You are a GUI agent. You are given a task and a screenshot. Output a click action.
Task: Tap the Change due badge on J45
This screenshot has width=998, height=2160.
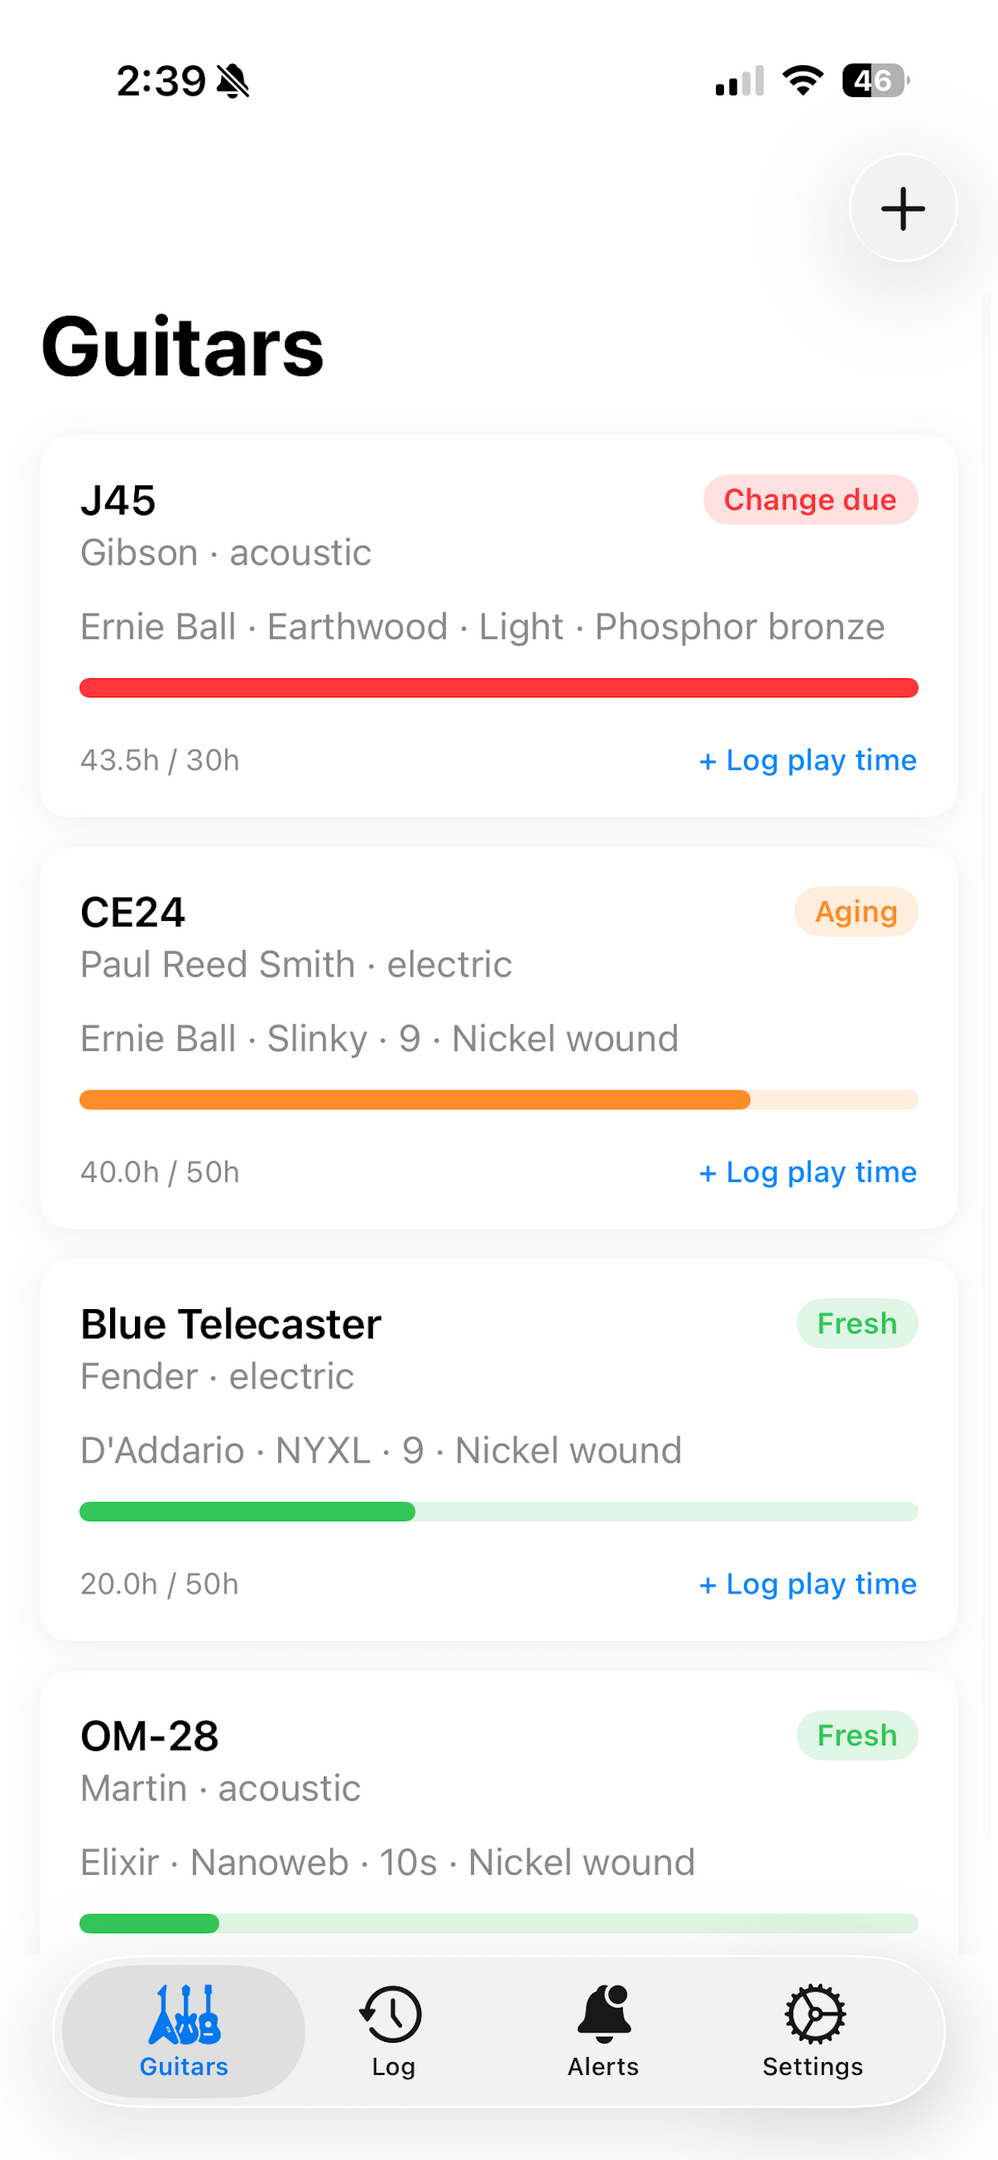click(810, 500)
